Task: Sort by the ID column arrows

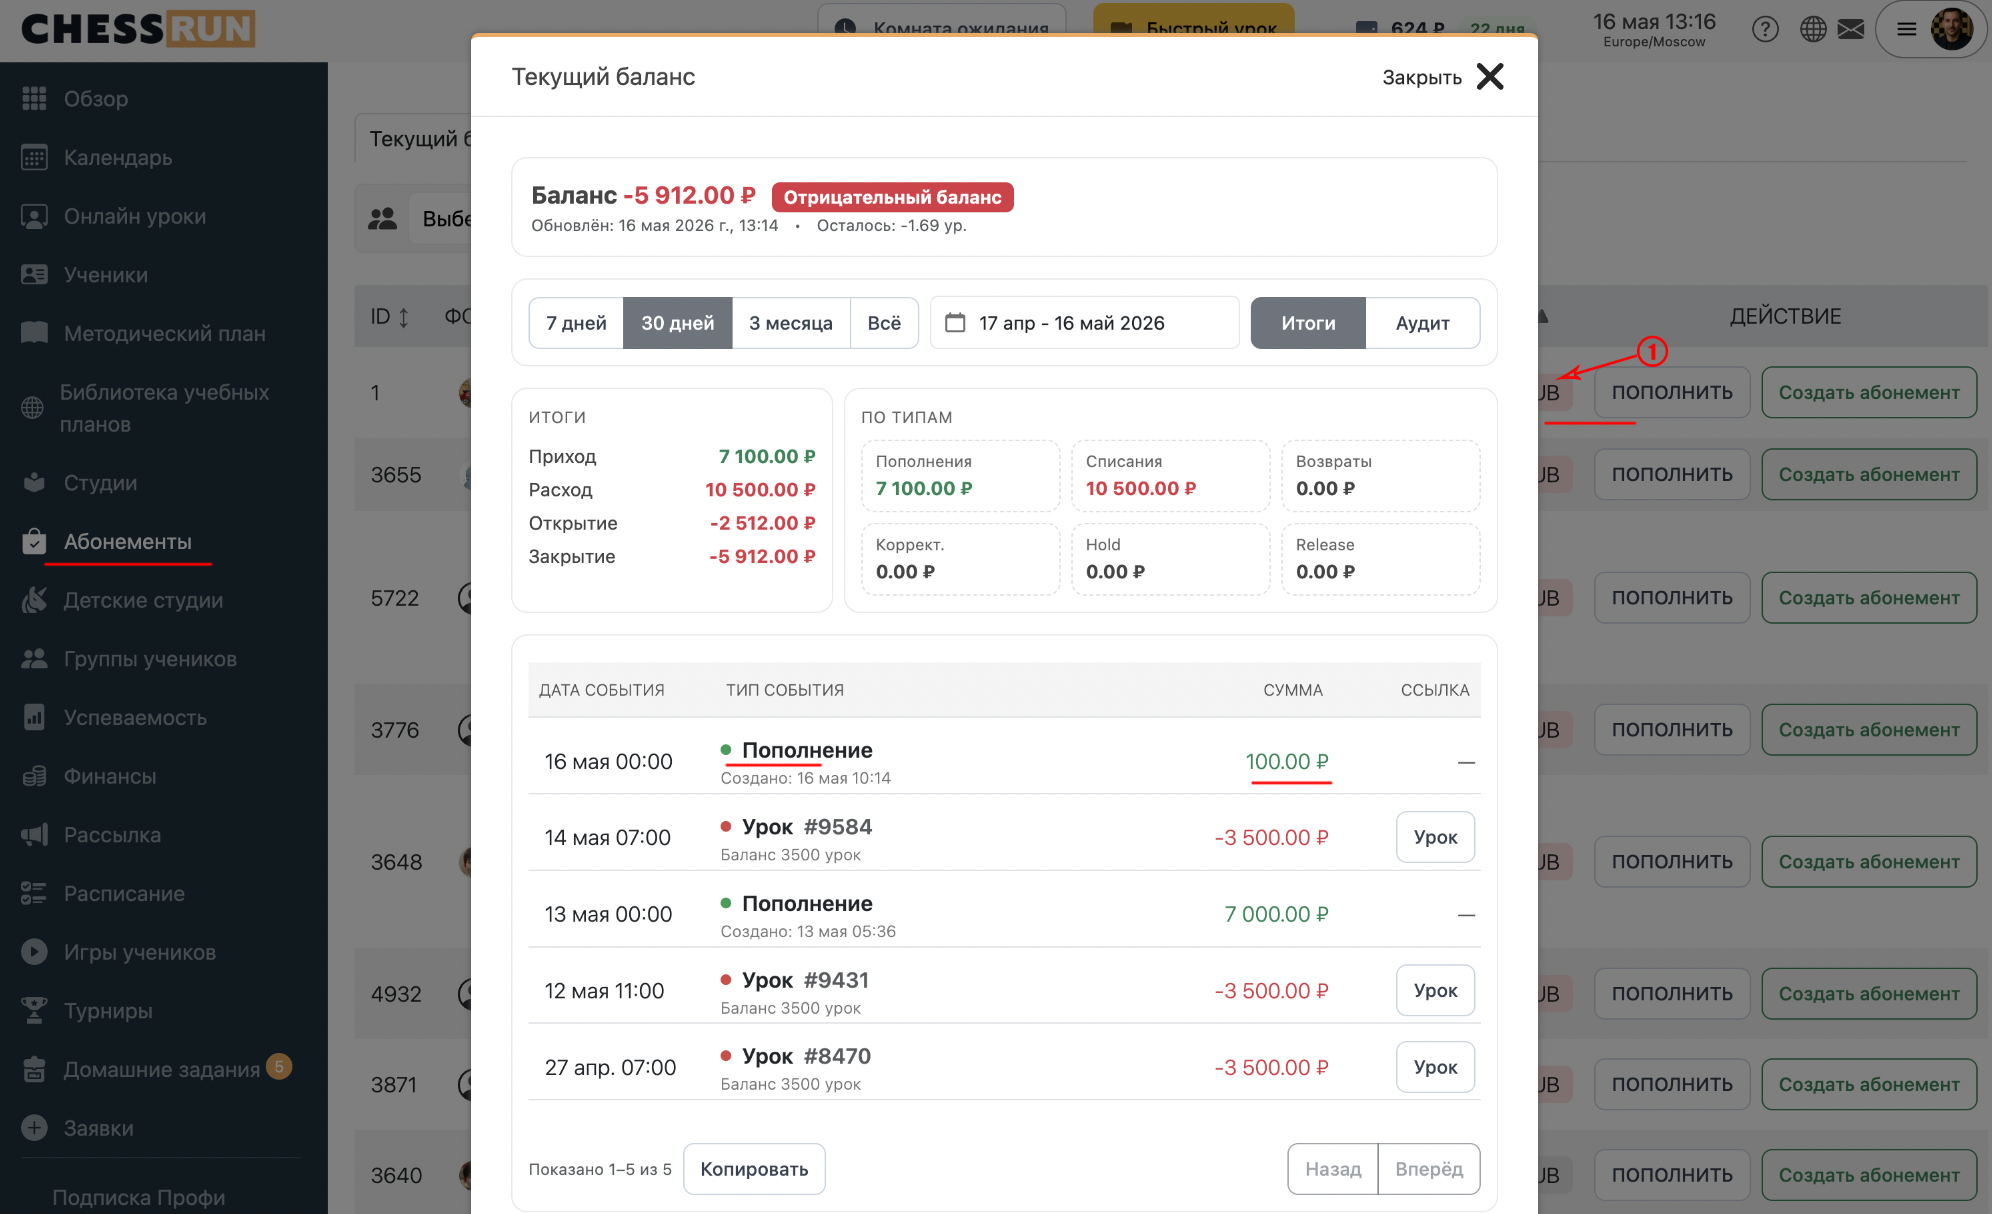Action: (x=403, y=317)
